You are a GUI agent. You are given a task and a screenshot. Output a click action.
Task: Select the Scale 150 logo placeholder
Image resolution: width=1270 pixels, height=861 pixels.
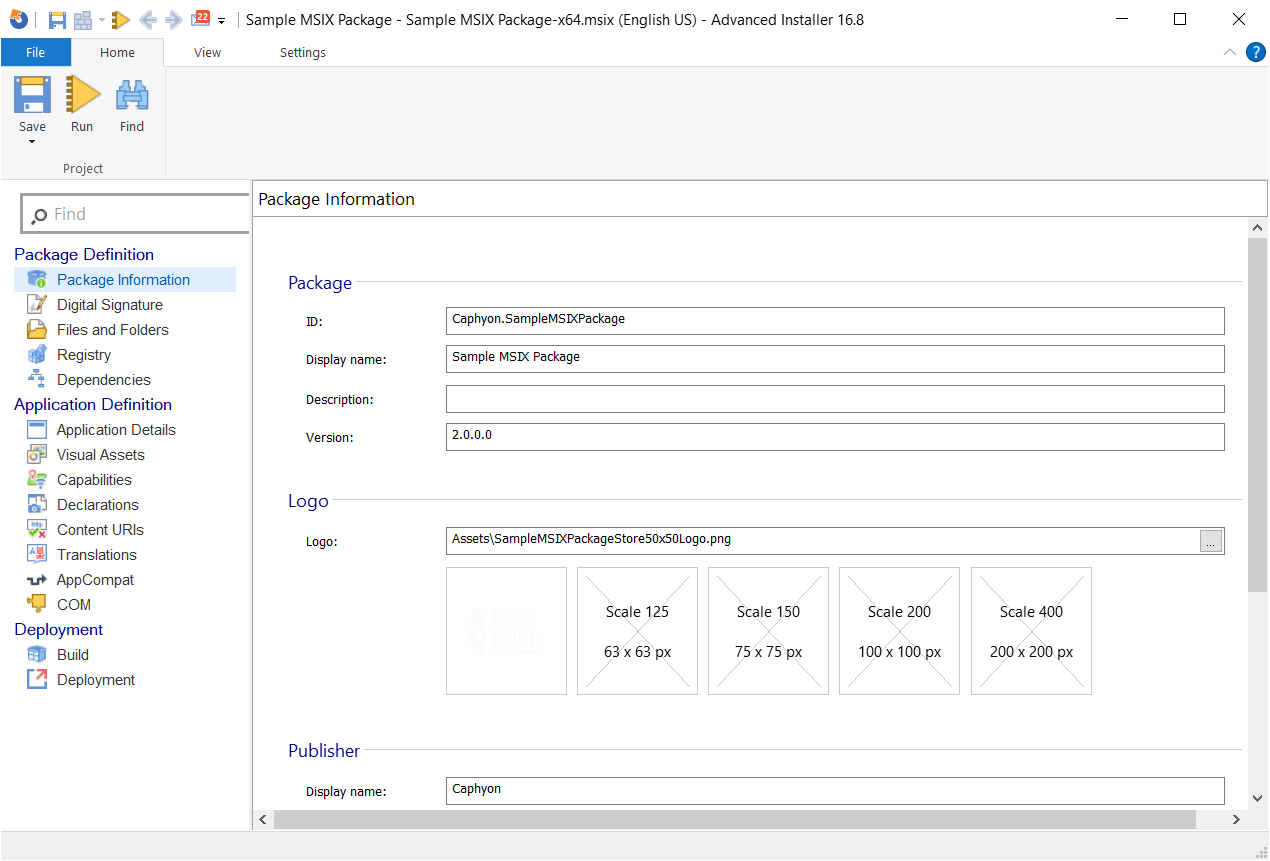point(768,631)
